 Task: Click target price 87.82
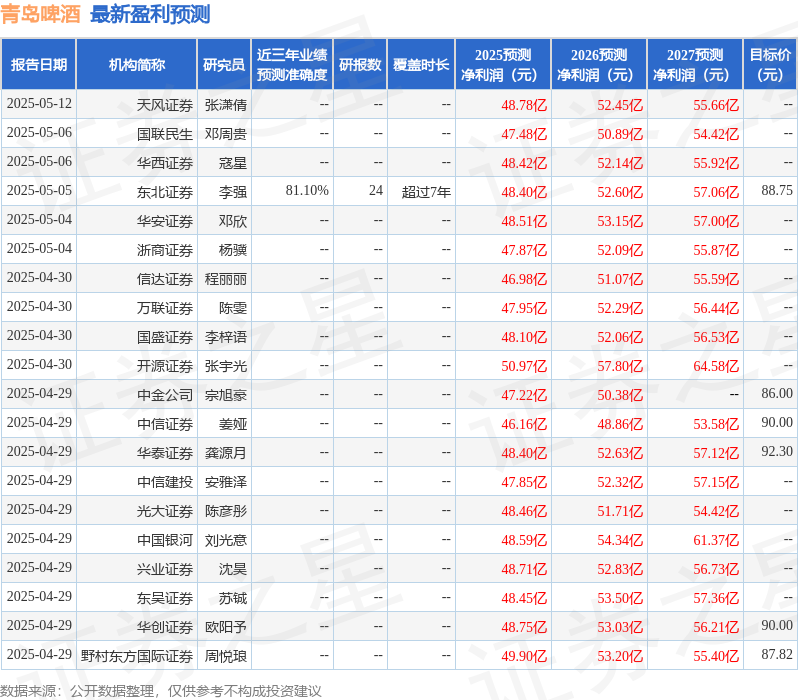click(777, 655)
